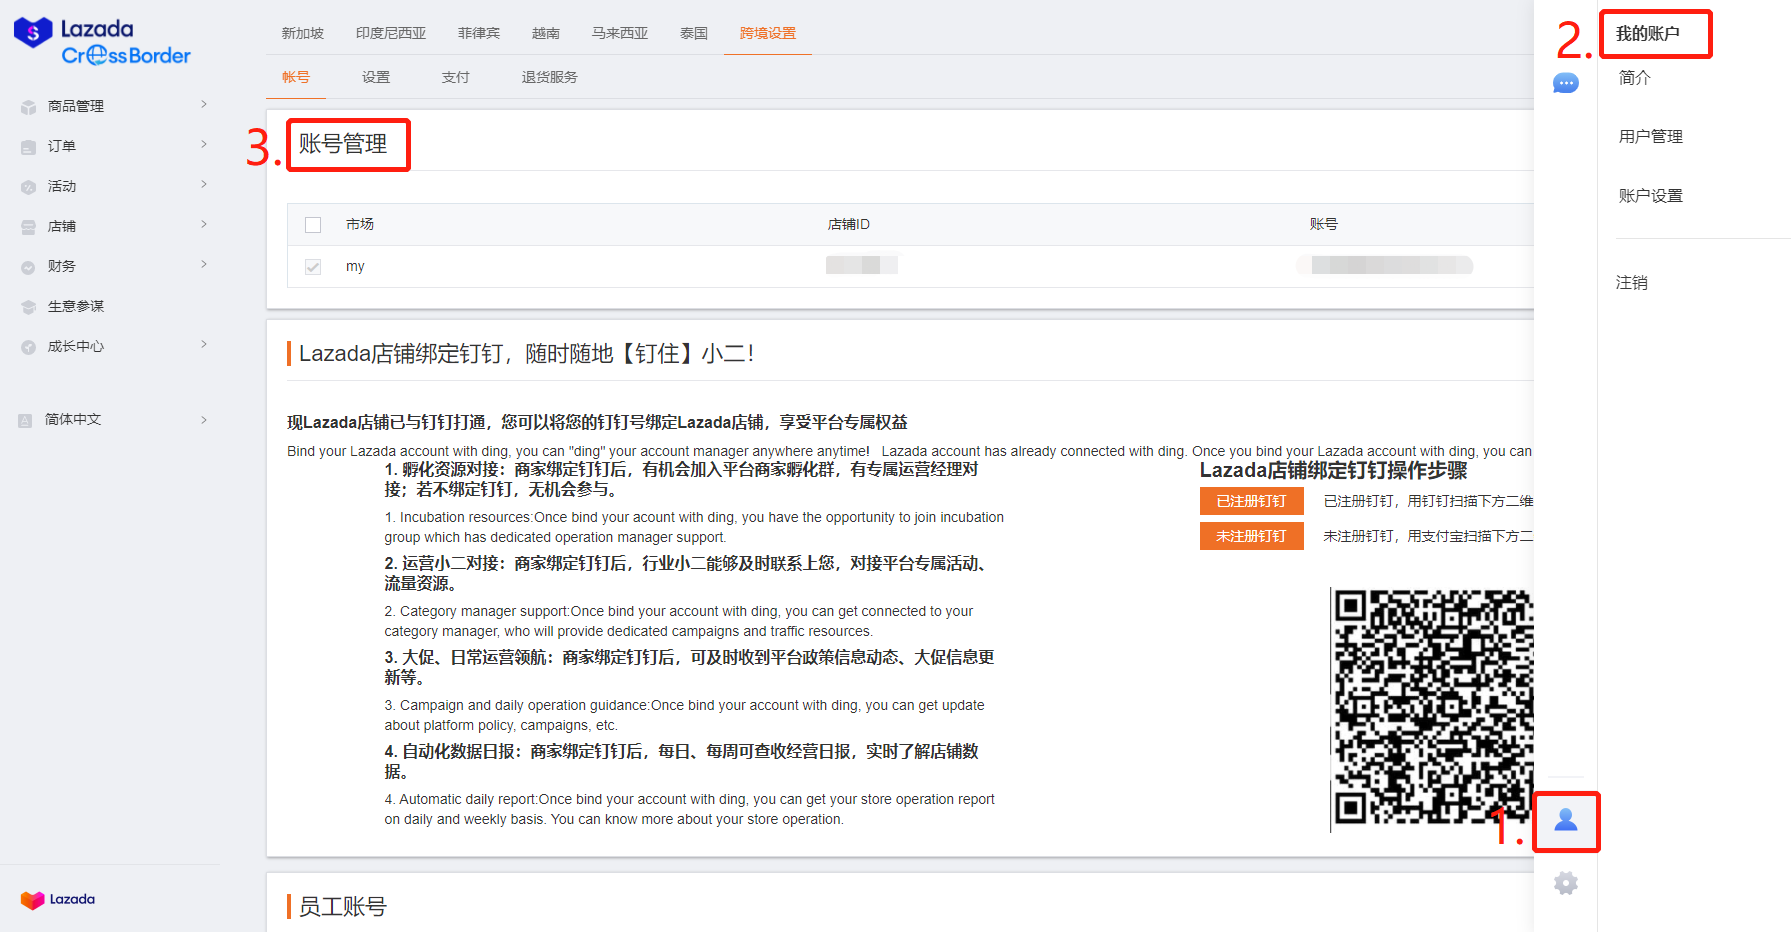Switch to the 新加坡 tab
Image resolution: width=1791 pixels, height=932 pixels.
(303, 33)
